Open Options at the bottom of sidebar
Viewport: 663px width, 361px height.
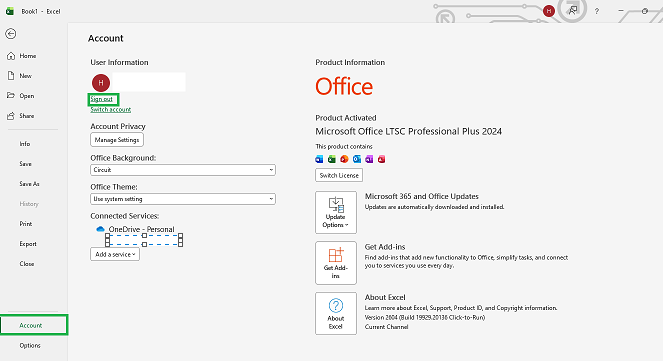[30, 345]
